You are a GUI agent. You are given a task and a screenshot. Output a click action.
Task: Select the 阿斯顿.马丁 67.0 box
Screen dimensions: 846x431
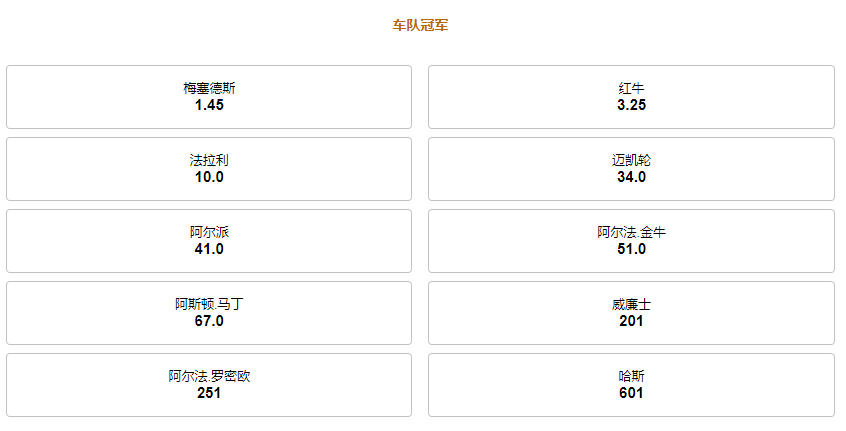tap(209, 313)
